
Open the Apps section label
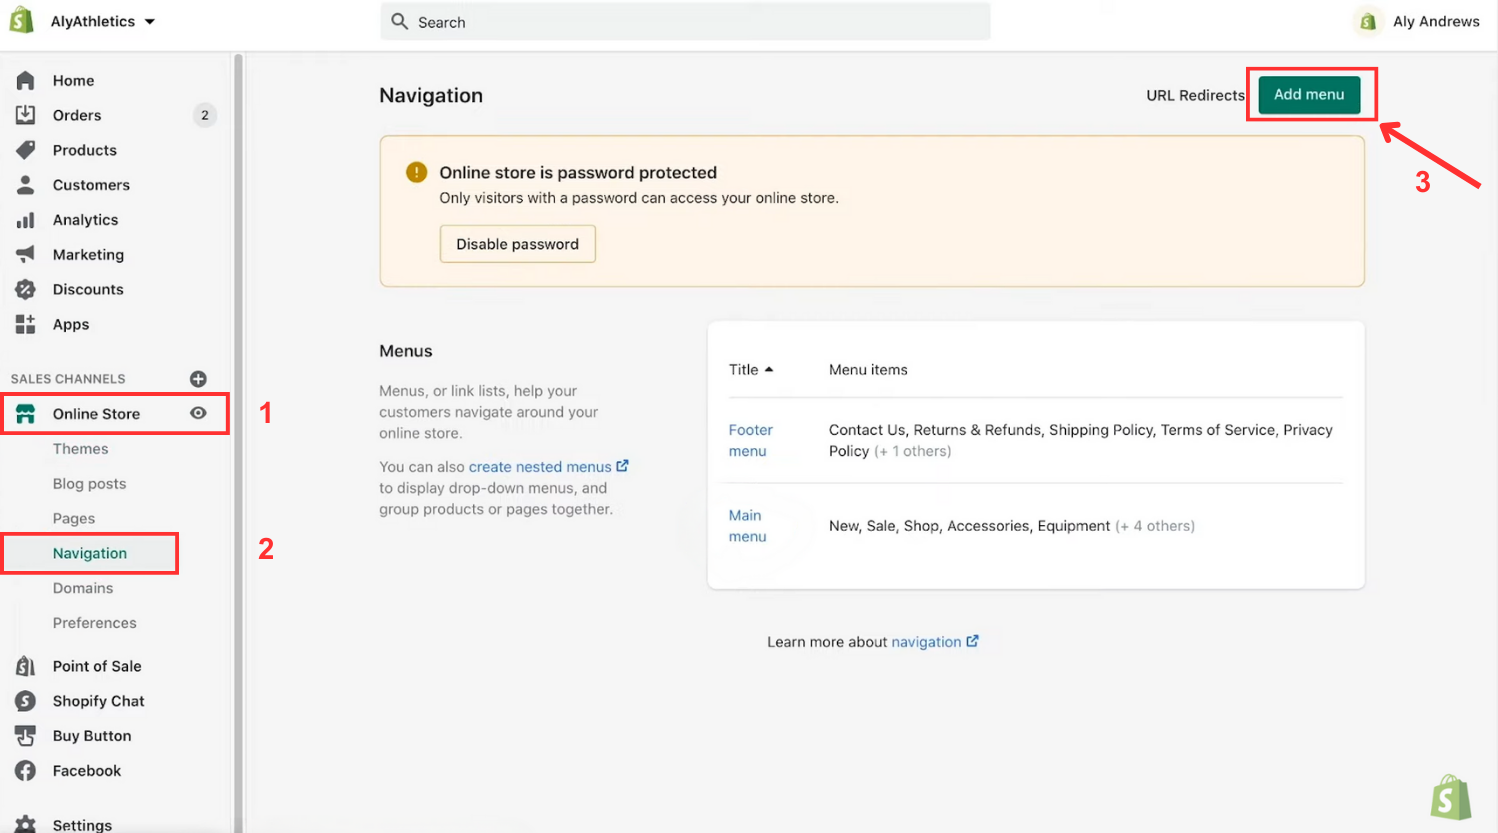pyautogui.click(x=71, y=324)
